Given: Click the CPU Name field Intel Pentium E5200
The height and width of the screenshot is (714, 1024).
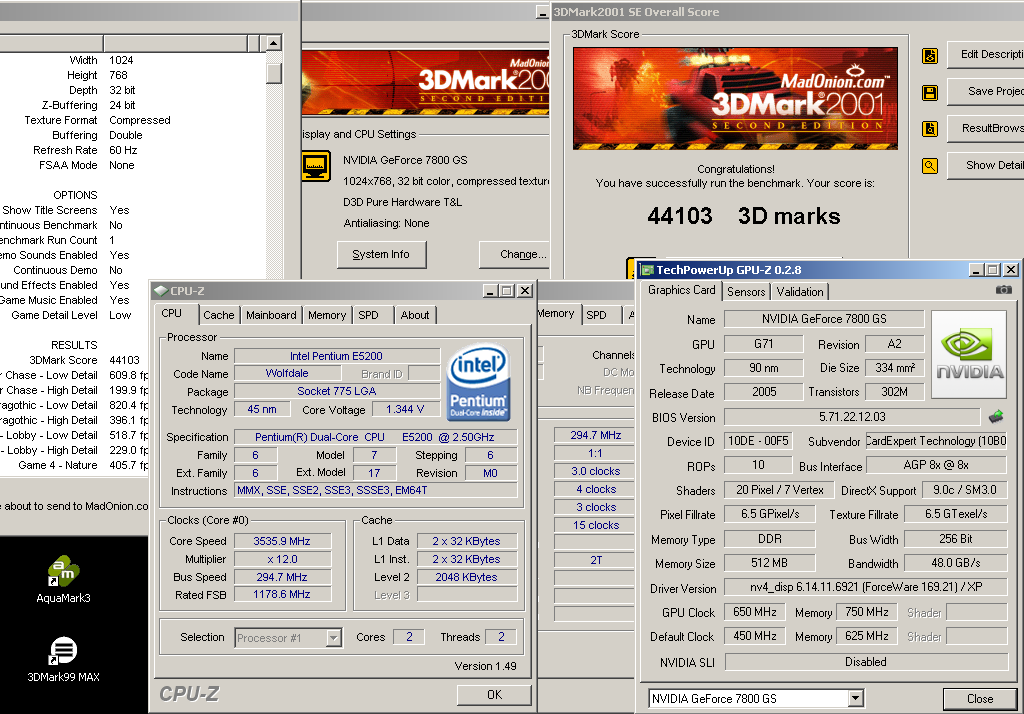Looking at the screenshot, I should coord(337,356).
